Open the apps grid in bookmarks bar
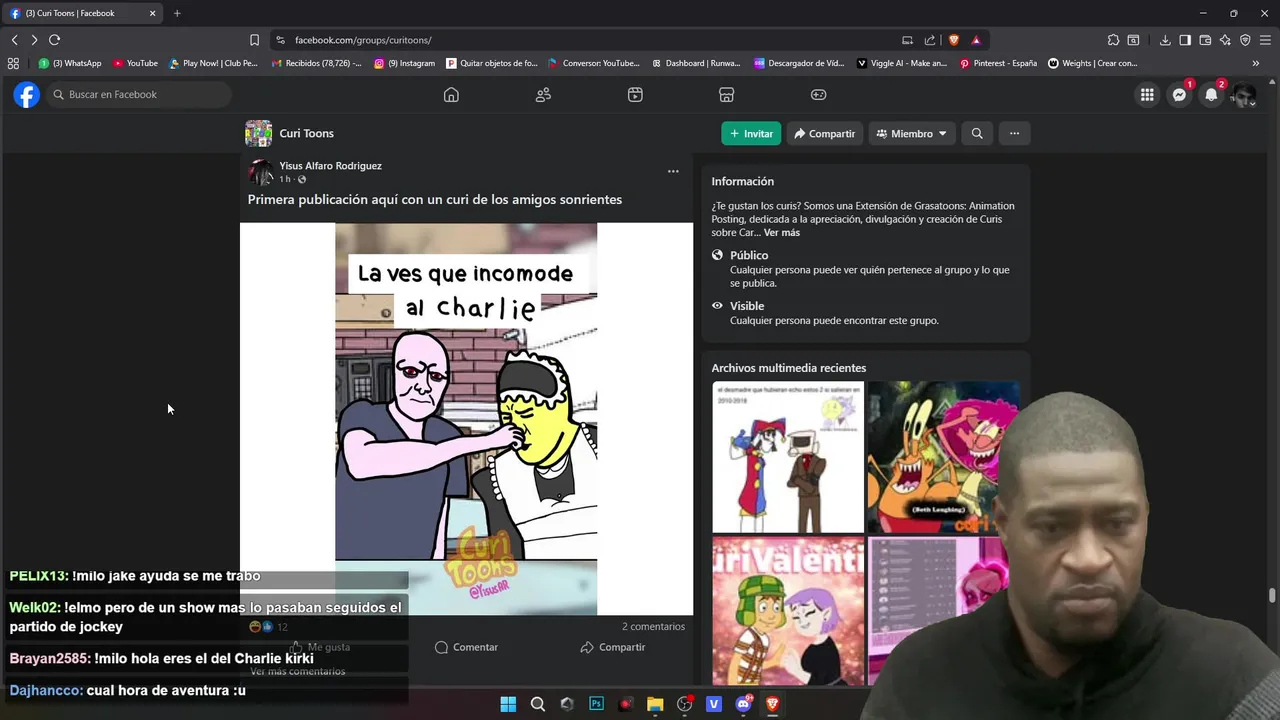1280x720 pixels. pos(13,63)
